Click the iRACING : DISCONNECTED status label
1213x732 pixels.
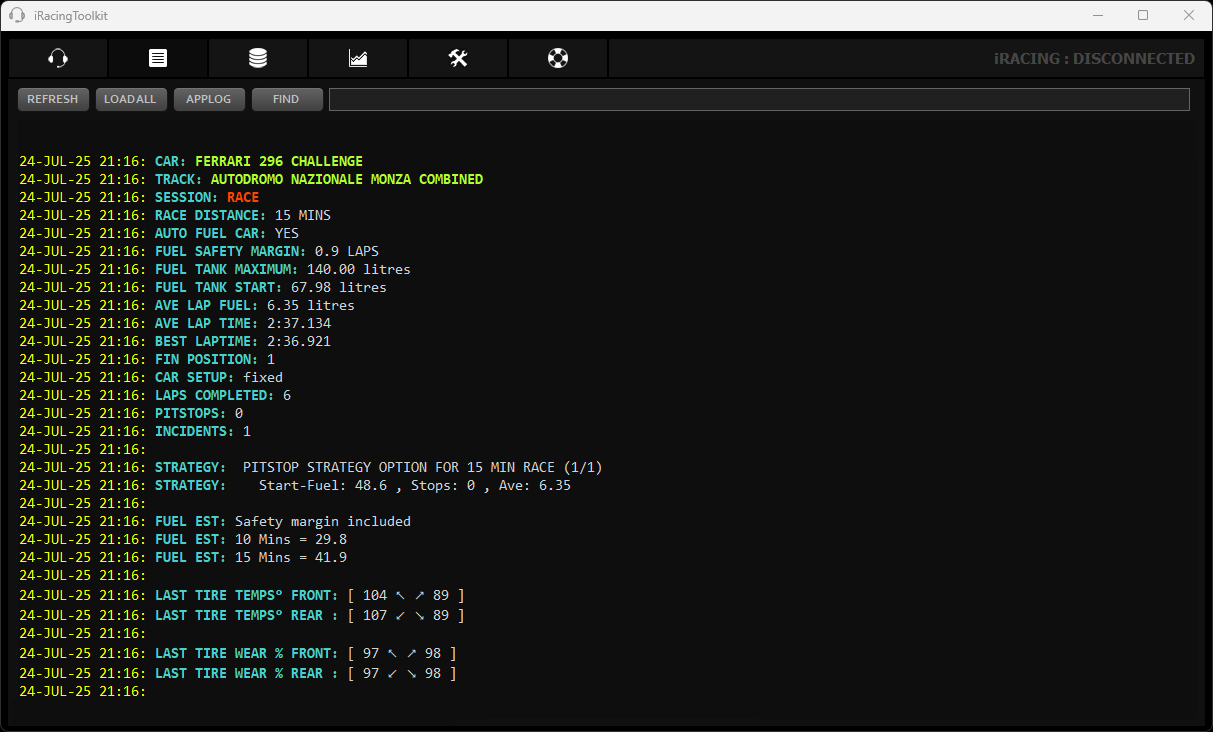coord(1094,59)
